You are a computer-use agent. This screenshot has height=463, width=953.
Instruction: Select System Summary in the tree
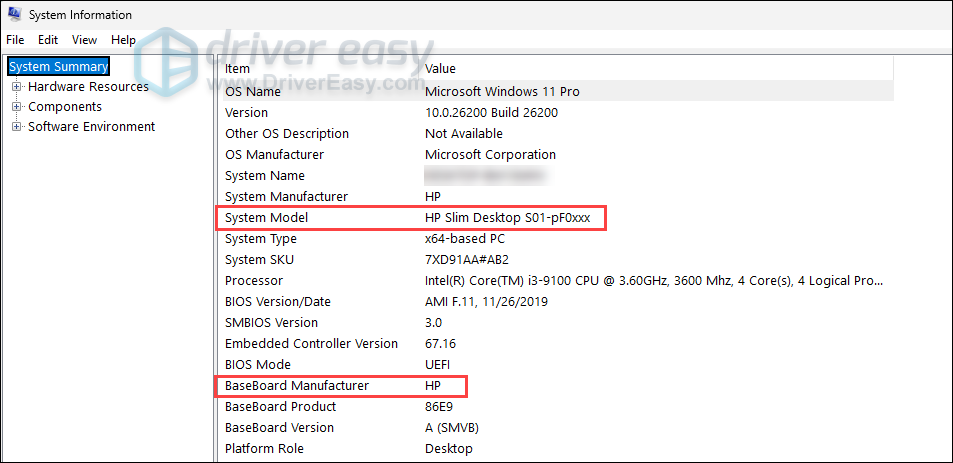coord(59,66)
